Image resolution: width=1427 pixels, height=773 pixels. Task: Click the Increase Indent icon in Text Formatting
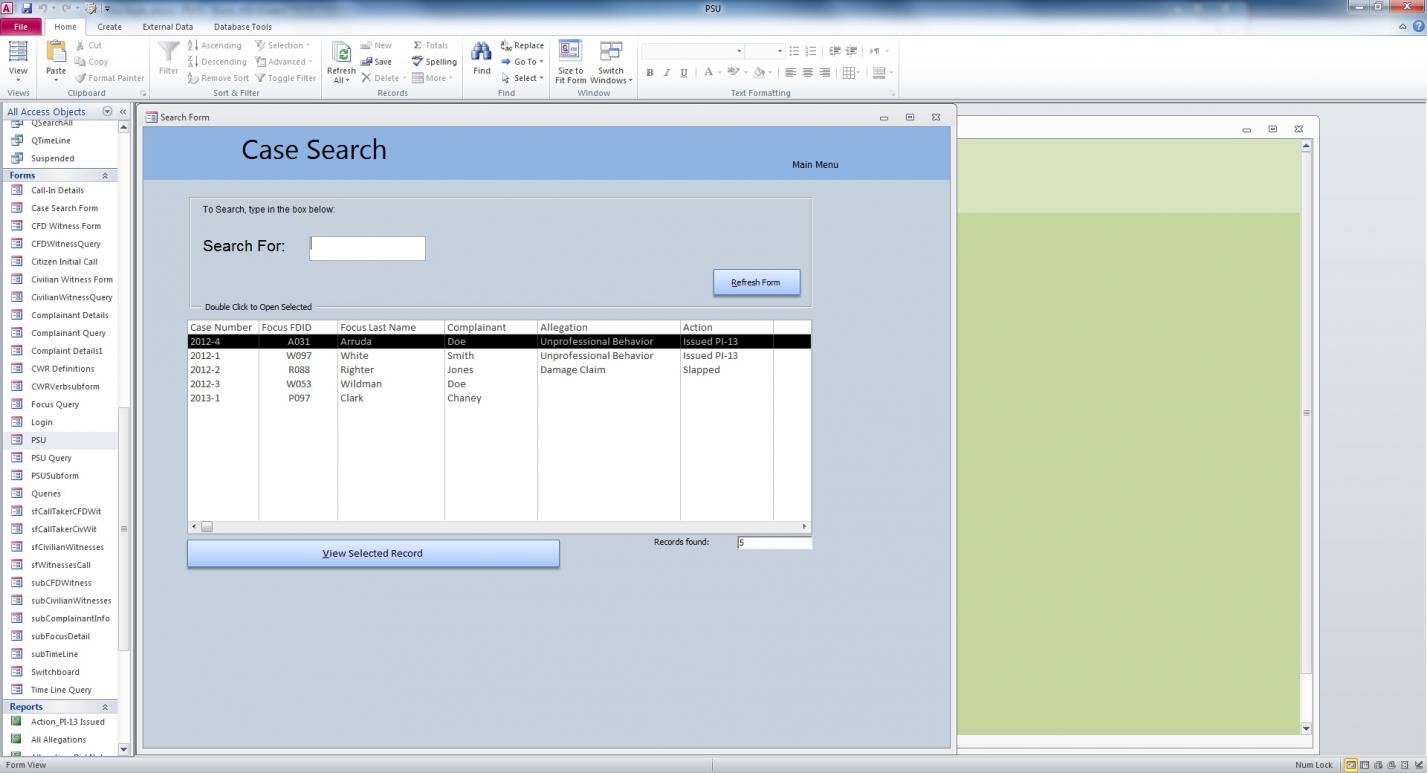coord(851,51)
